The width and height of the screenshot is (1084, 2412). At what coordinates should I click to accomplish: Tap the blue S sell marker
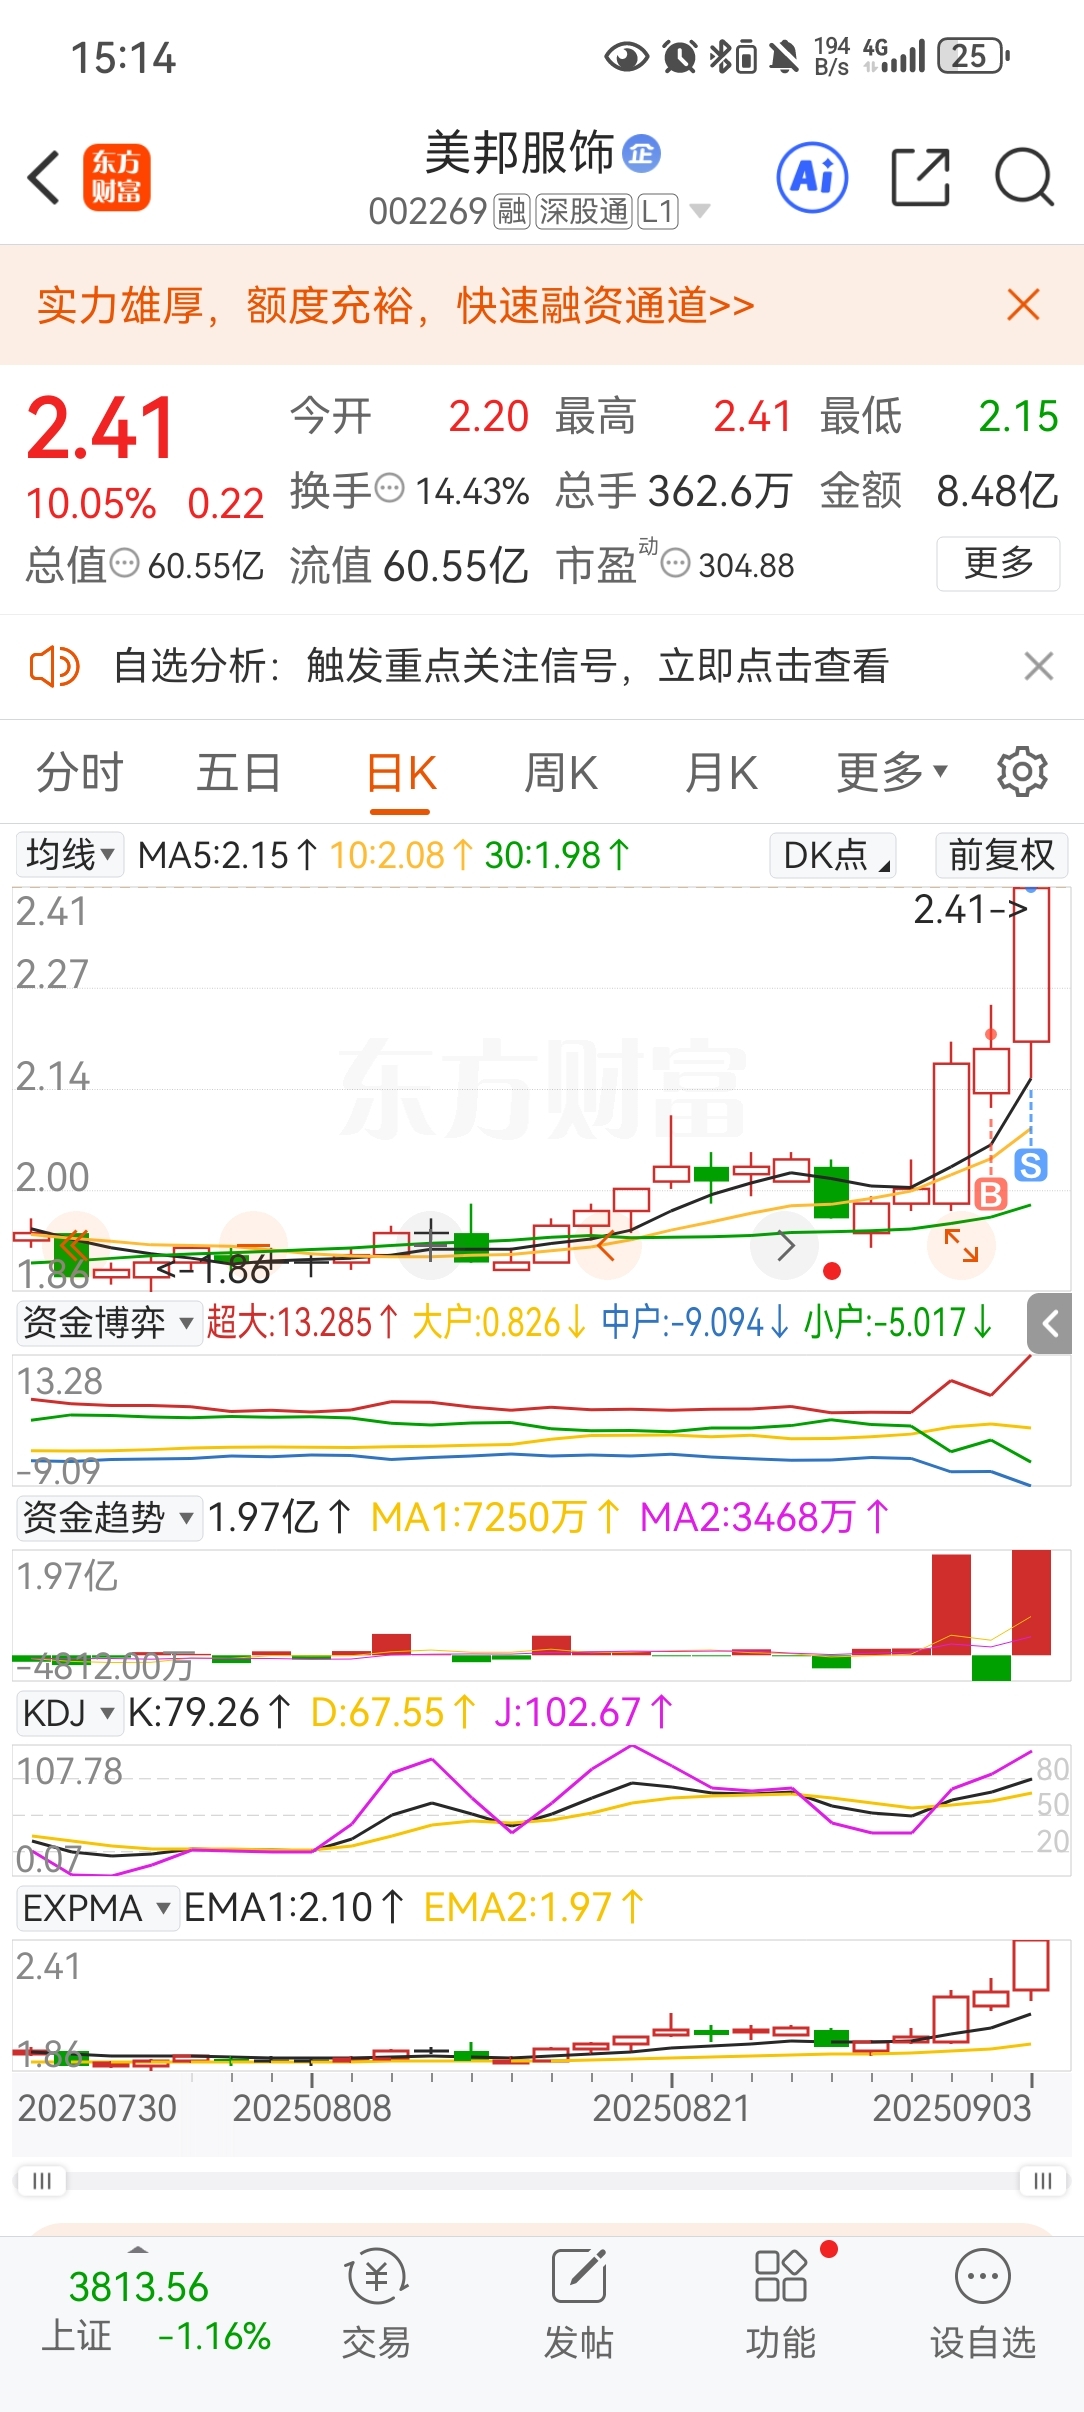1031,1165
